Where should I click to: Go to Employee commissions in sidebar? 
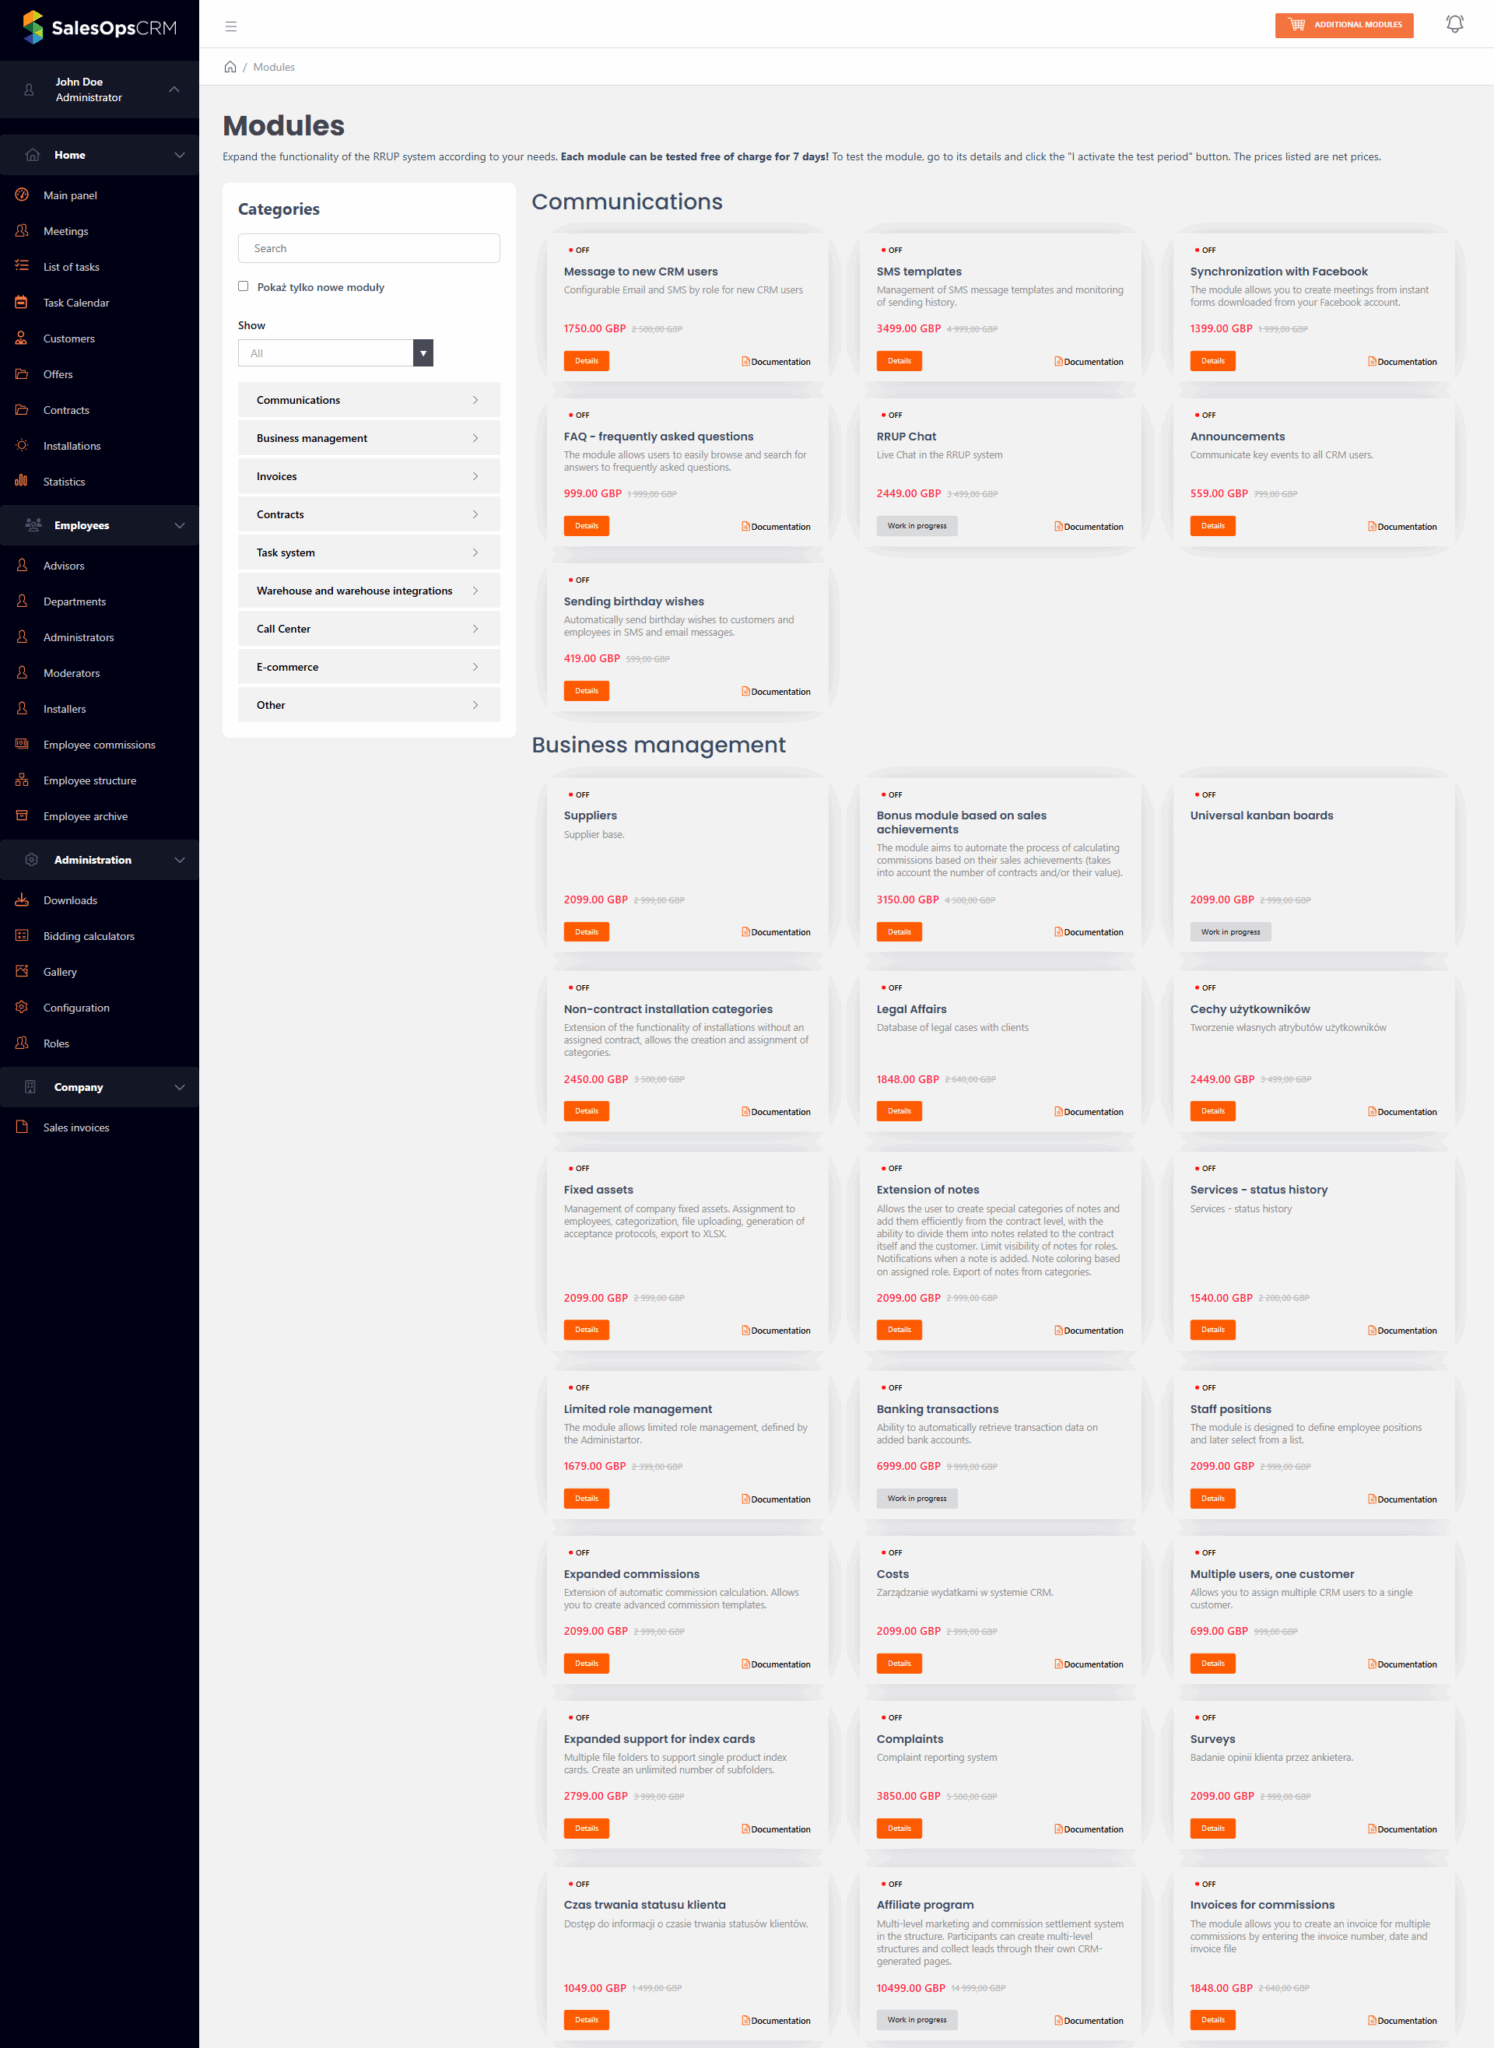click(x=99, y=745)
